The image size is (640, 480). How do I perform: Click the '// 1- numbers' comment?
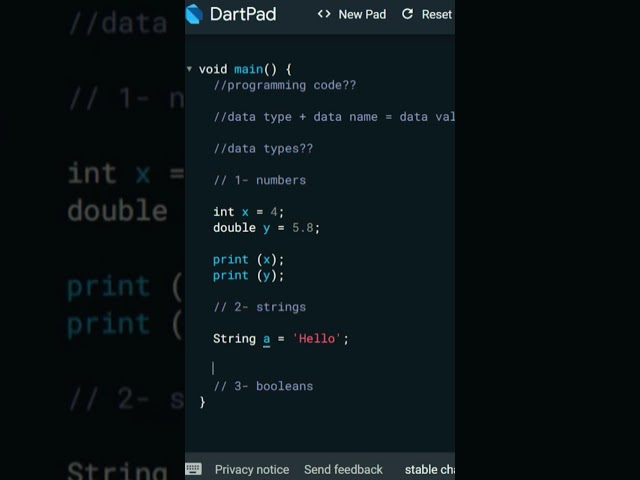click(260, 180)
